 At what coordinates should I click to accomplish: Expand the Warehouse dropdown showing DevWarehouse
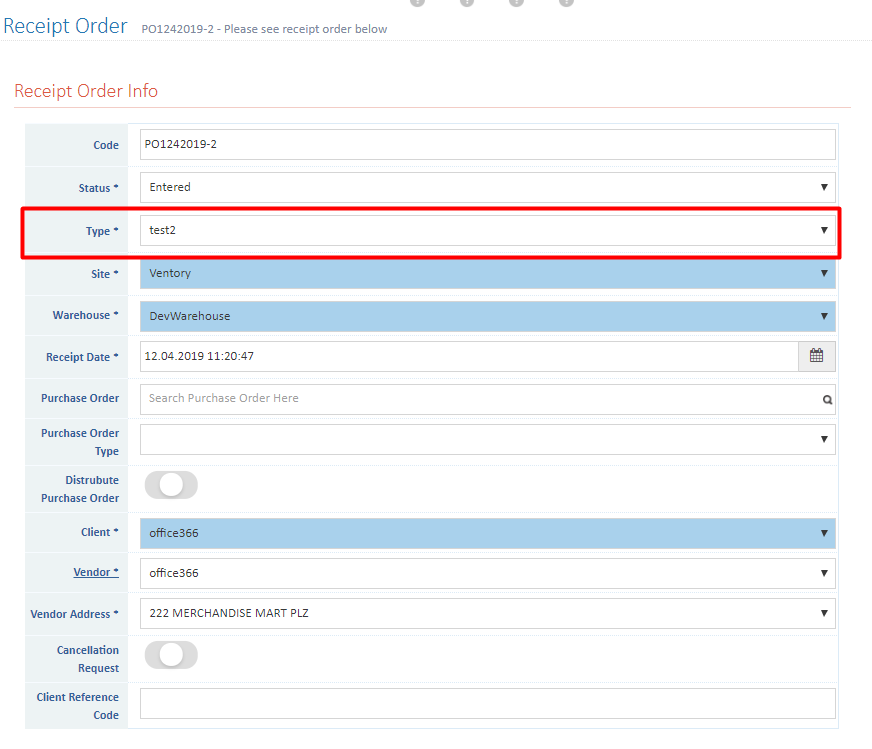[824, 314]
